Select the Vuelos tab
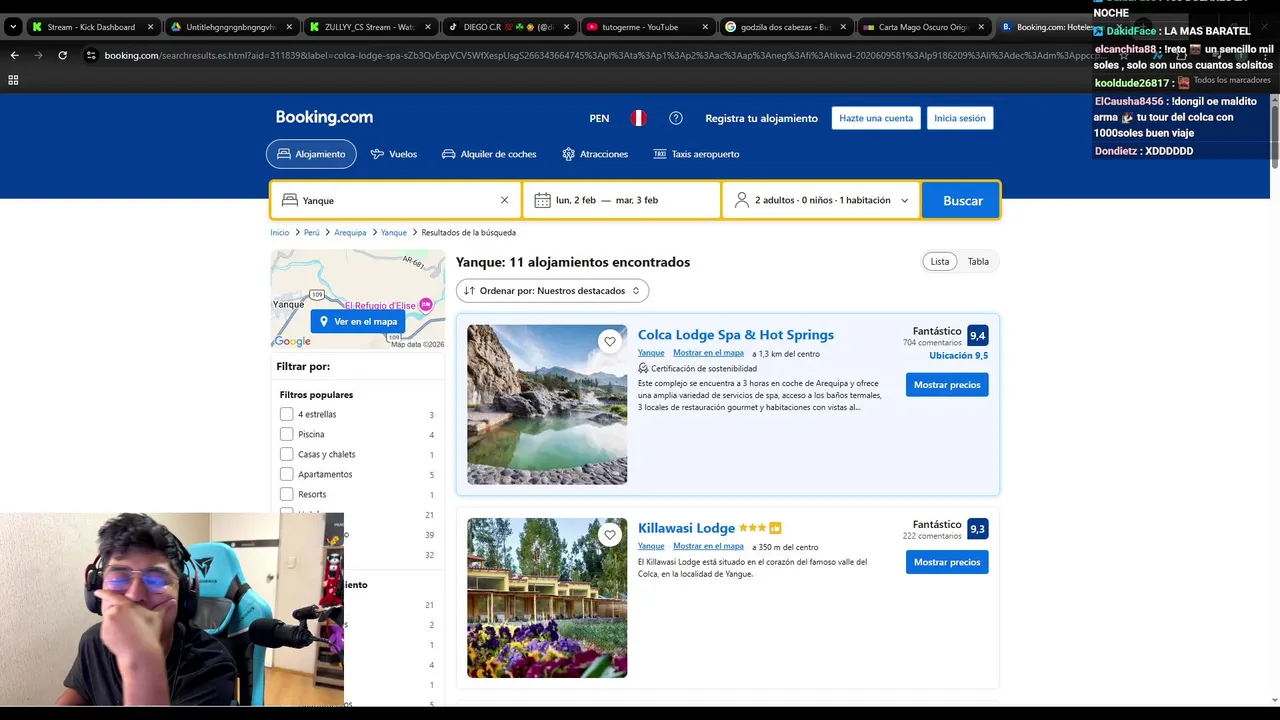This screenshot has width=1280, height=720. click(x=393, y=154)
